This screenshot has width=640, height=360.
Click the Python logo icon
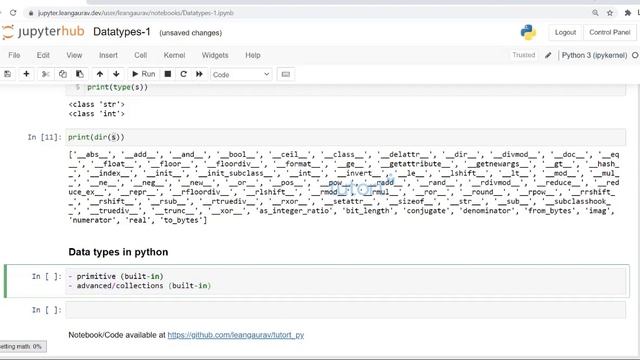pos(528,32)
